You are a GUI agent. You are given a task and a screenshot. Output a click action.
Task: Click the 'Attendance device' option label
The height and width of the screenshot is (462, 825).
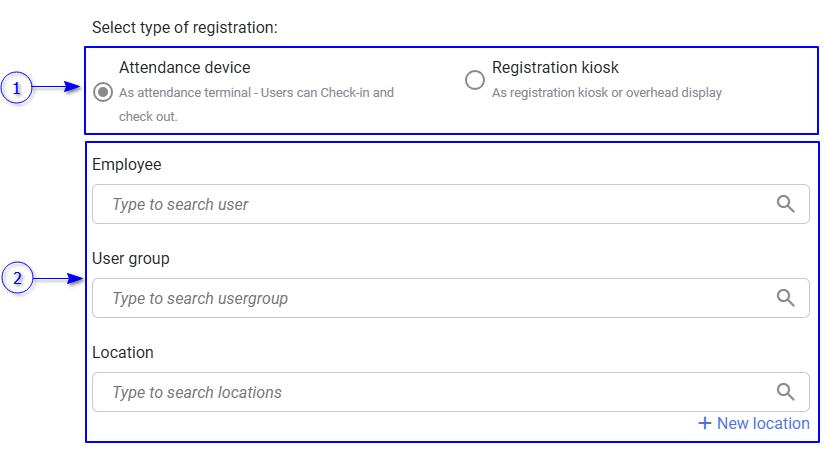point(184,68)
